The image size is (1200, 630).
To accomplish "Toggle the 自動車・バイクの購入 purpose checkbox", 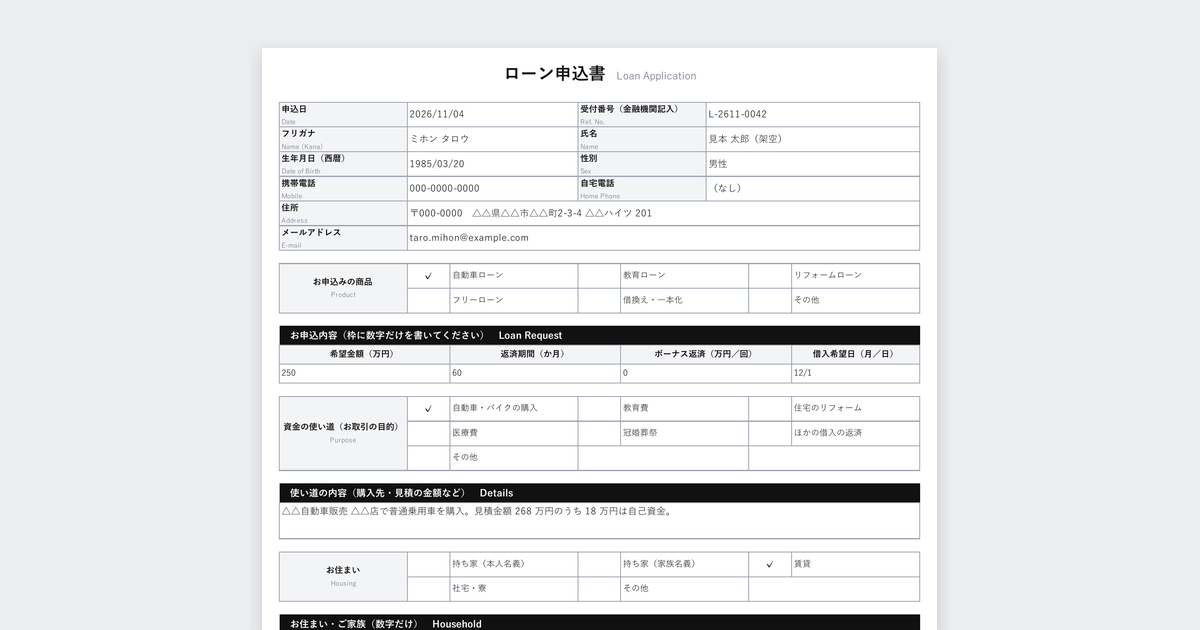I will 428,409.
